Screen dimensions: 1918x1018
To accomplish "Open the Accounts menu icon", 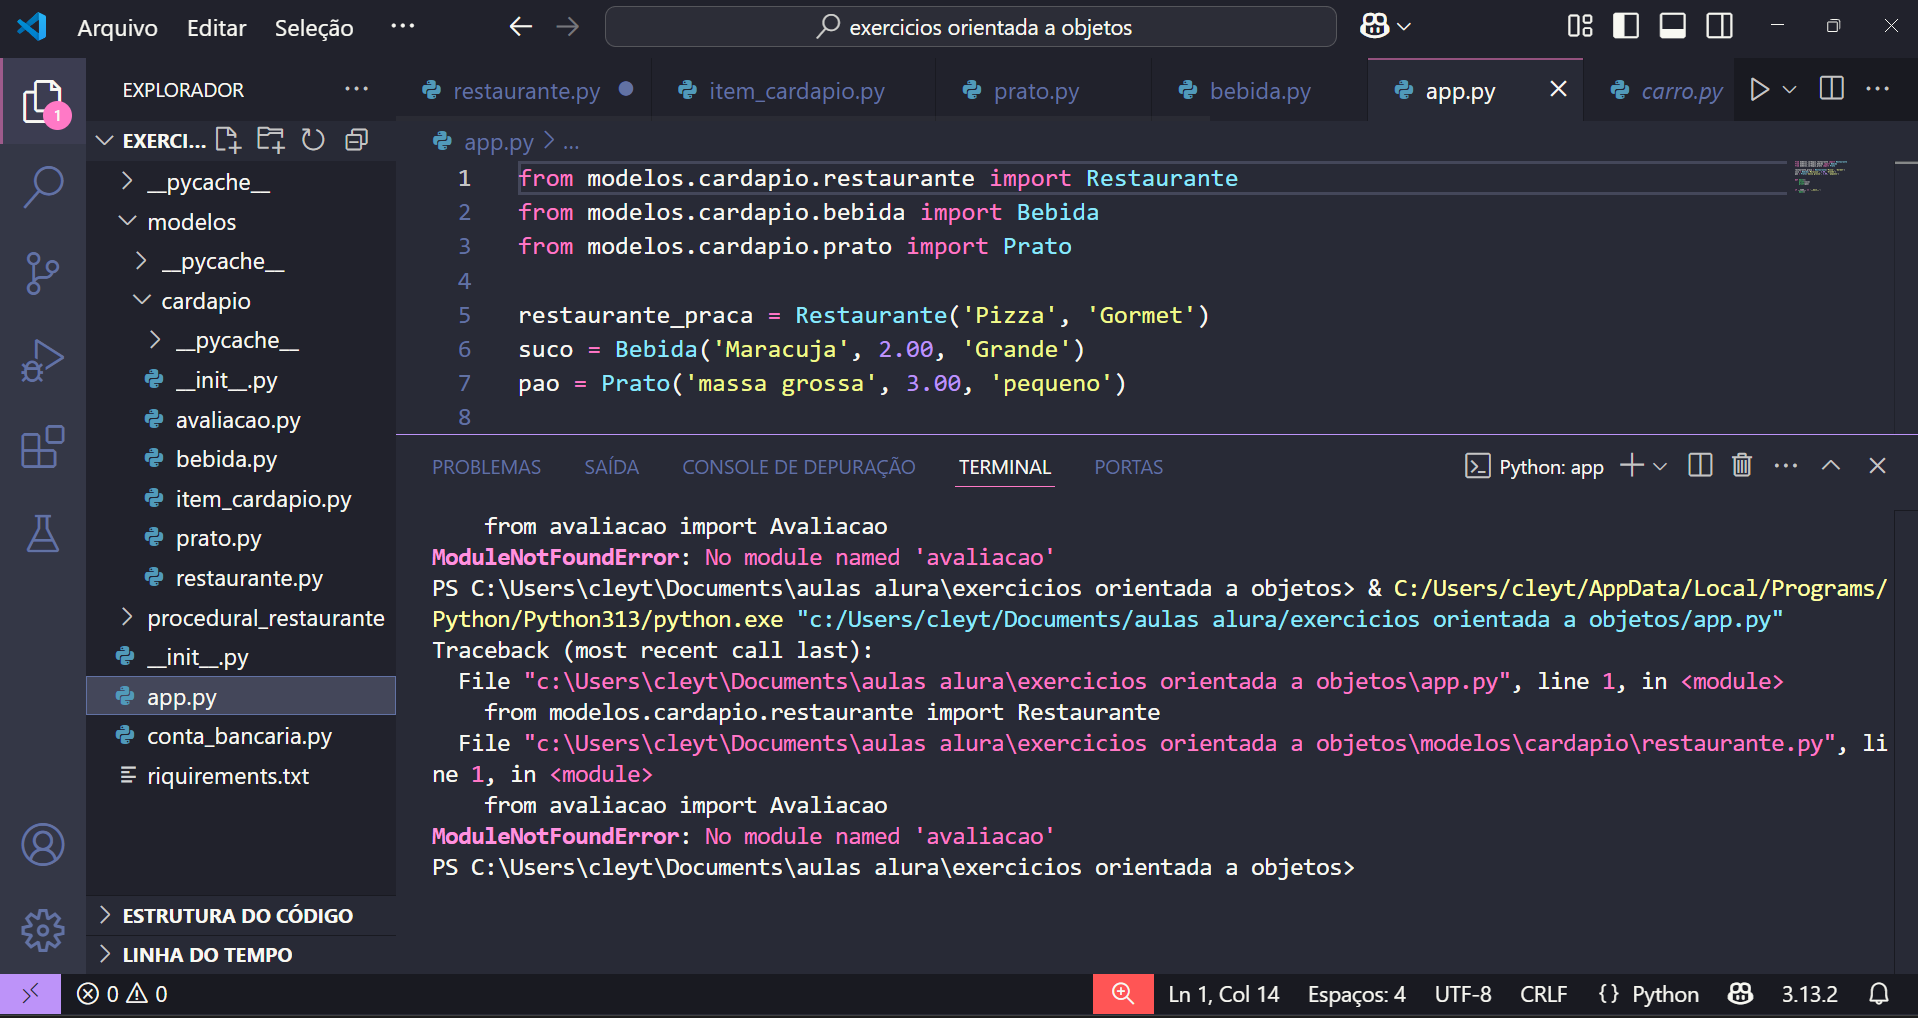I will coord(43,845).
